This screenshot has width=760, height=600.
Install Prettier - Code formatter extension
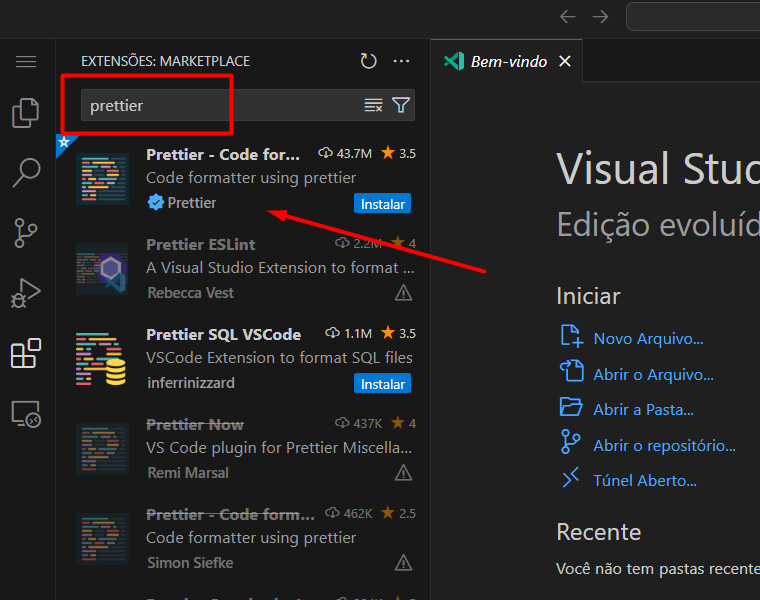(382, 204)
